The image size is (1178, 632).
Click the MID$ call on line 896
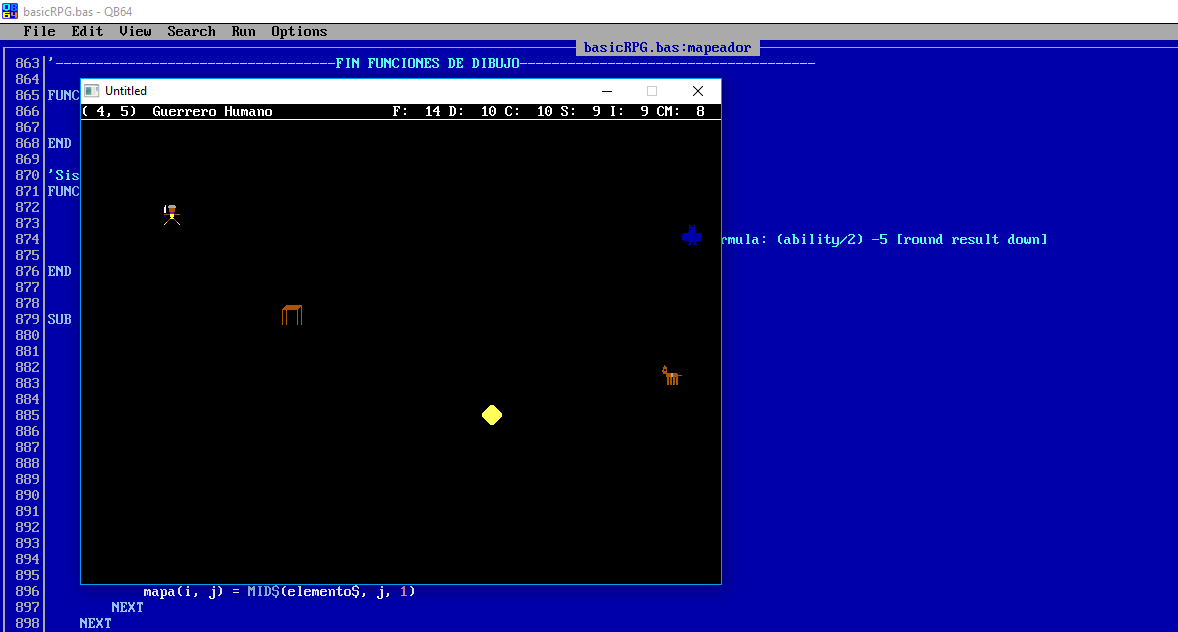[263, 591]
